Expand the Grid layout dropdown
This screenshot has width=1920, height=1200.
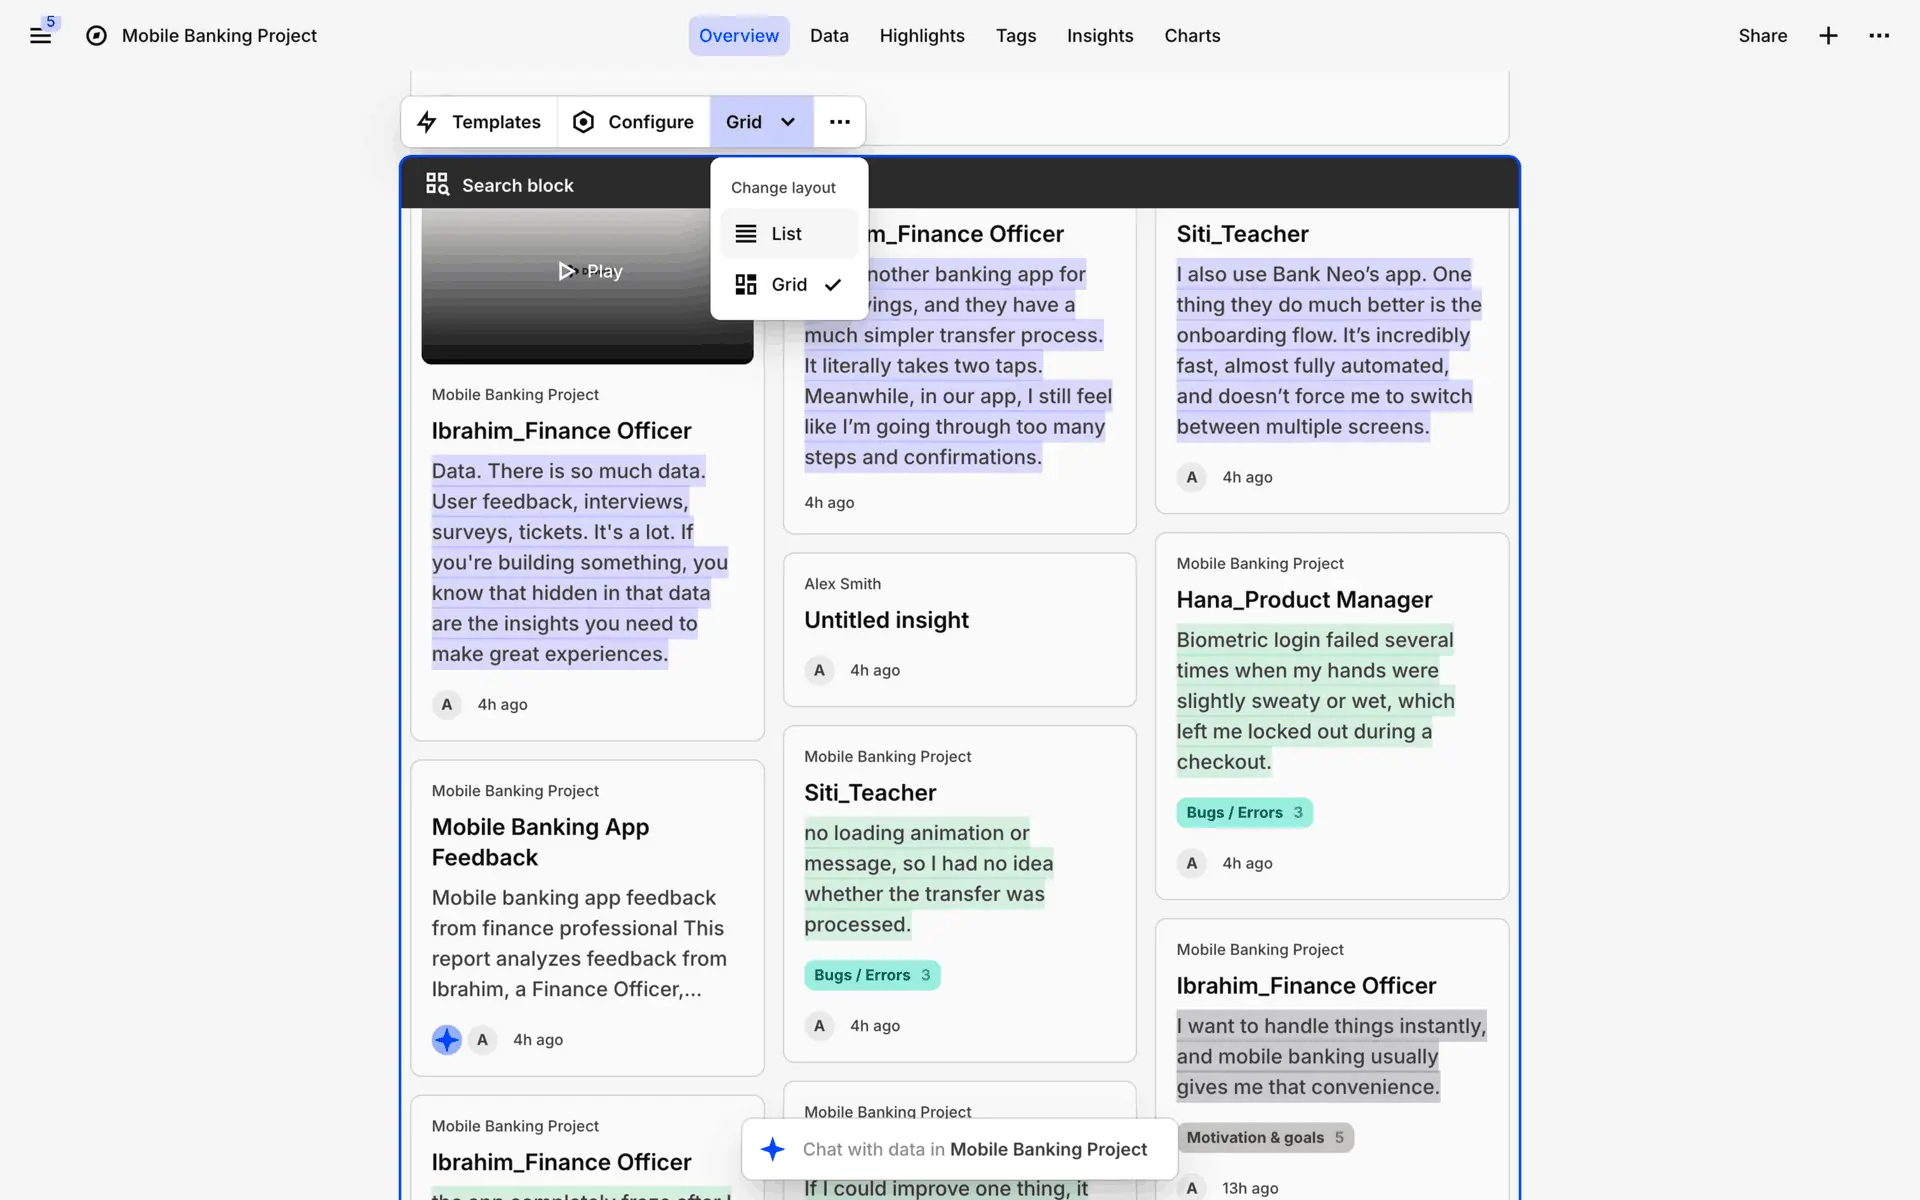[x=761, y=122]
